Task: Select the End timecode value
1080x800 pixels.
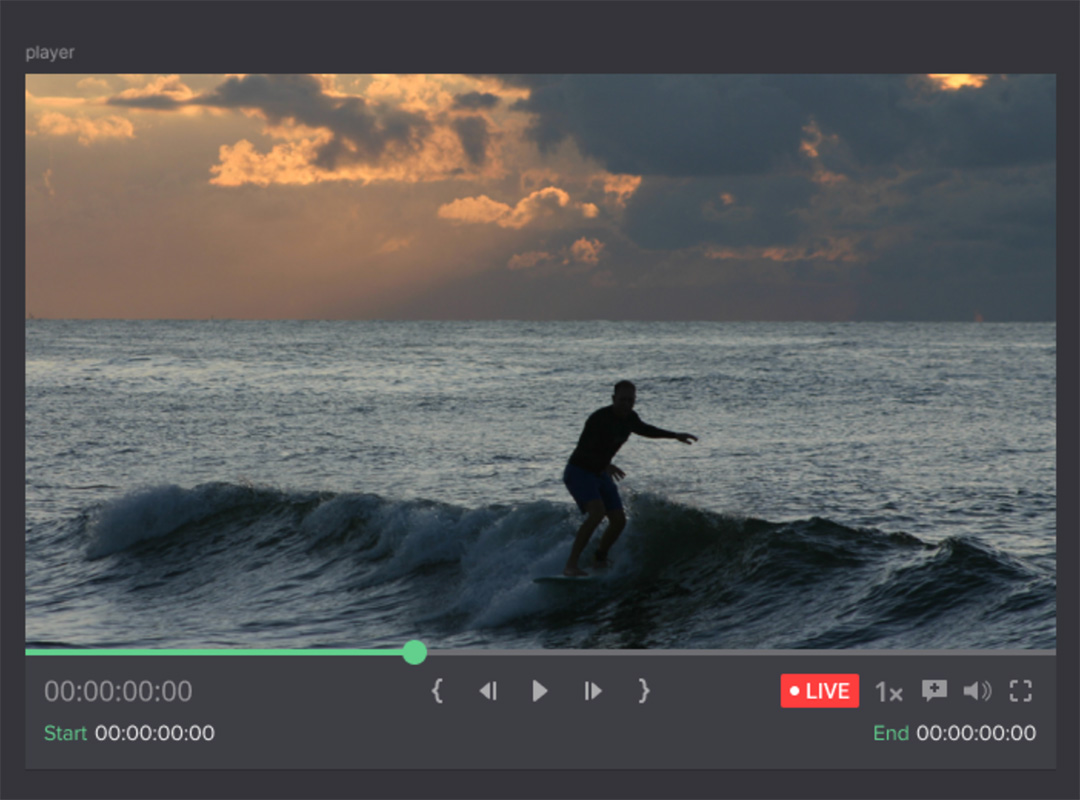Action: [976, 733]
